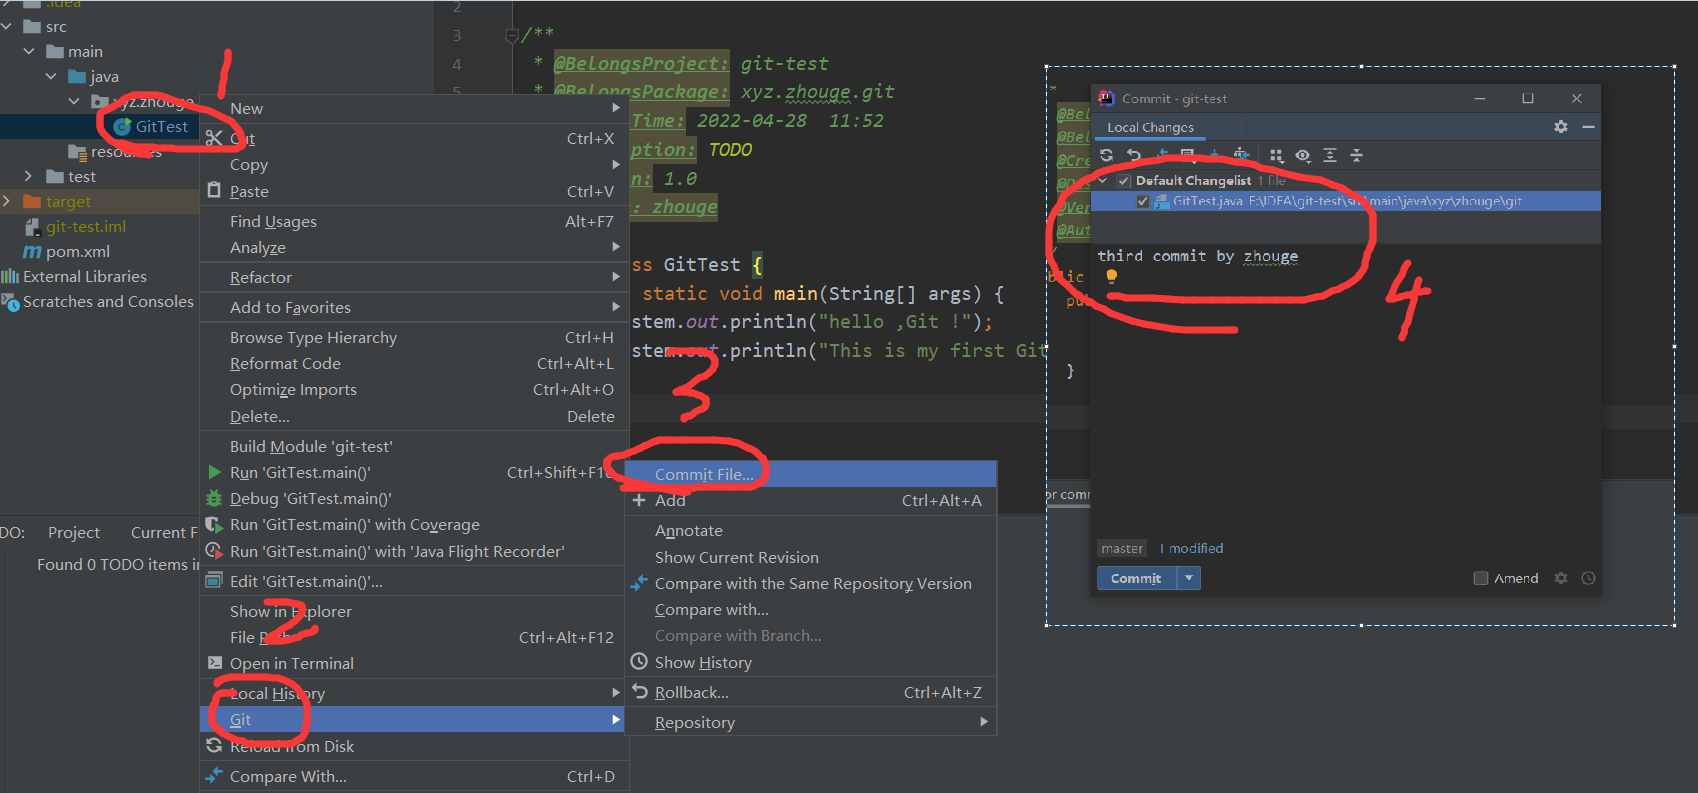Click the master branch label
The image size is (1698, 793).
click(x=1122, y=549)
